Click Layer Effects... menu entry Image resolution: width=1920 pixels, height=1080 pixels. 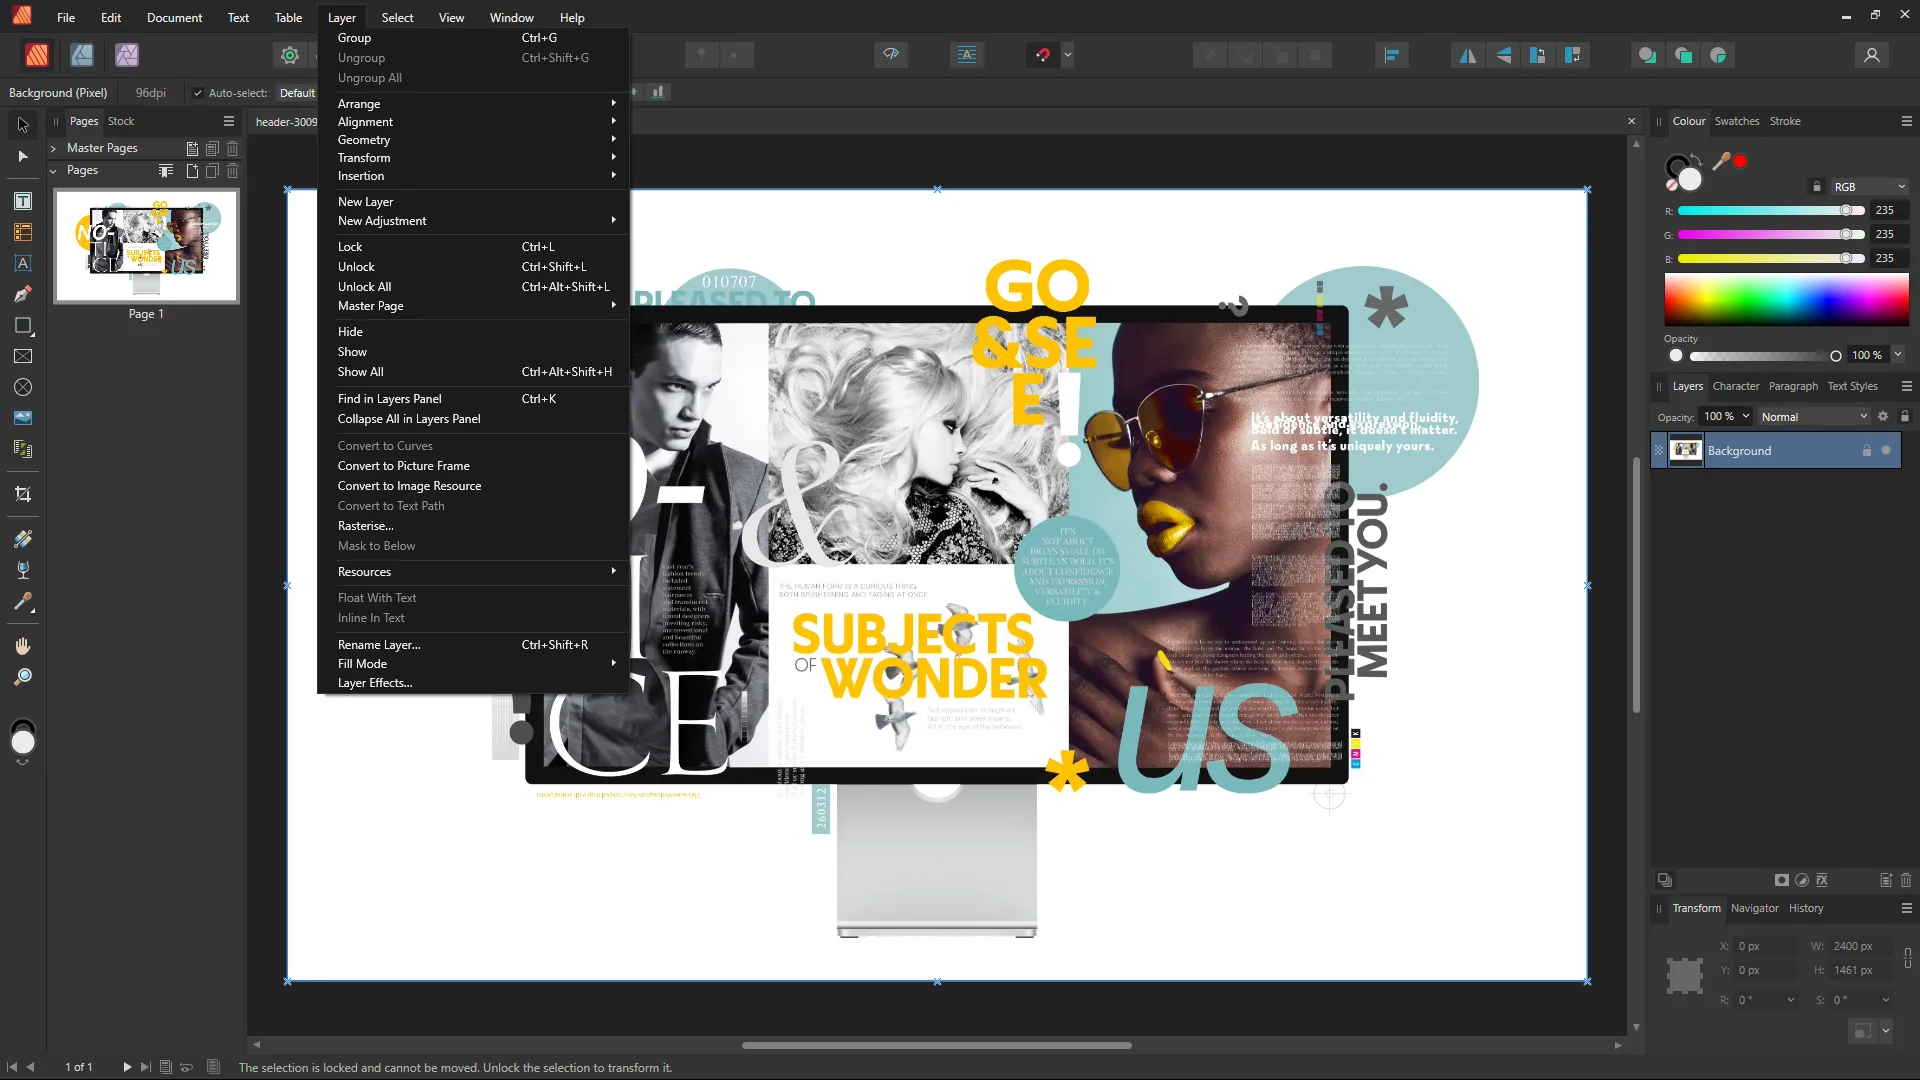pyautogui.click(x=374, y=683)
